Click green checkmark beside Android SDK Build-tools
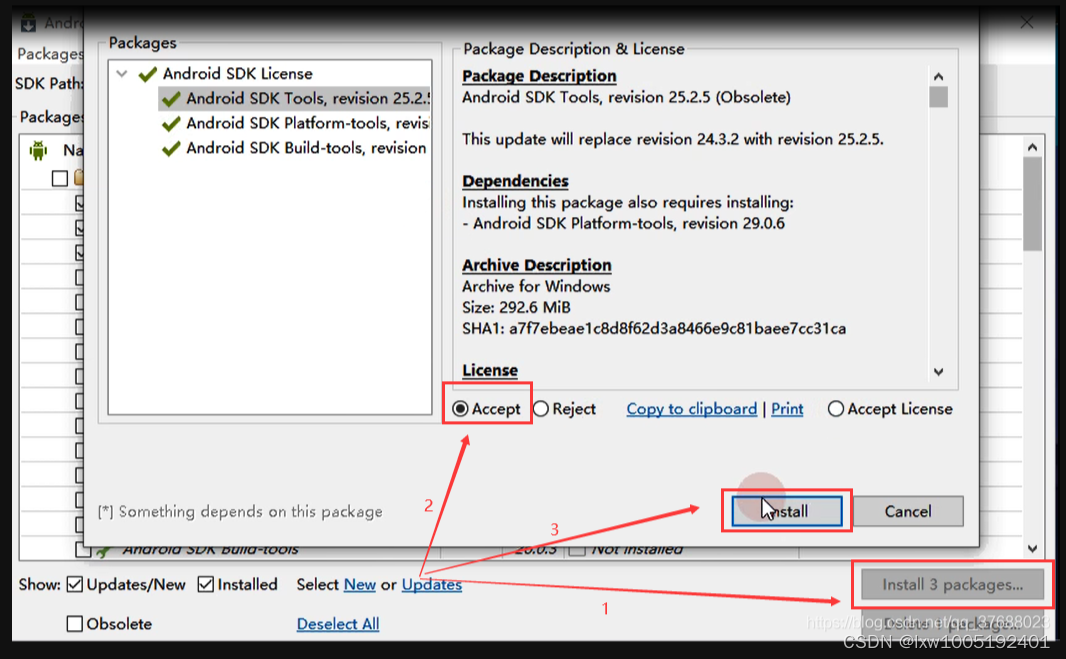 coord(171,148)
